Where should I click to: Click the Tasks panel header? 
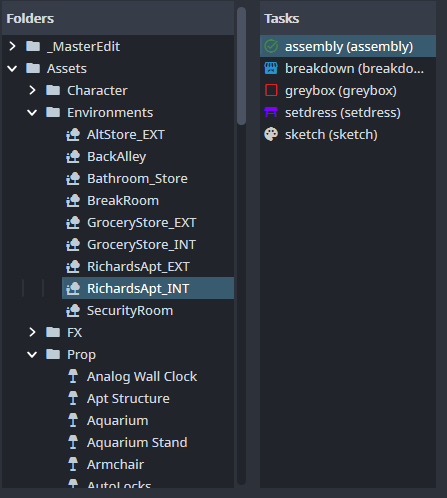tap(348, 18)
